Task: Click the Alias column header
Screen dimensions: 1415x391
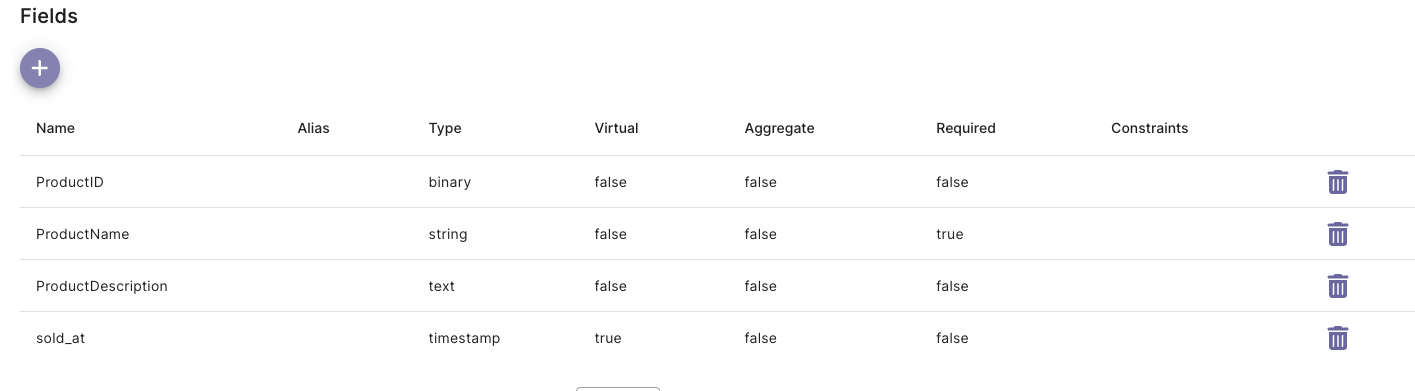Action: (313, 128)
